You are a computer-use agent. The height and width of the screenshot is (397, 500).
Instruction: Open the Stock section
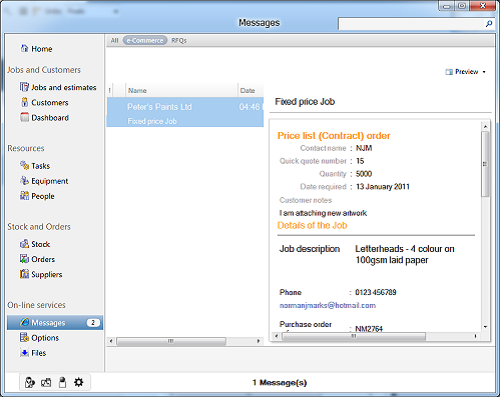[x=35, y=244]
